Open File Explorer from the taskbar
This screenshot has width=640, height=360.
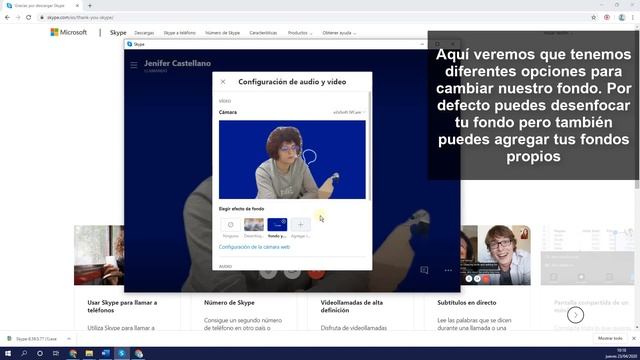pyautogui.click(x=89, y=353)
